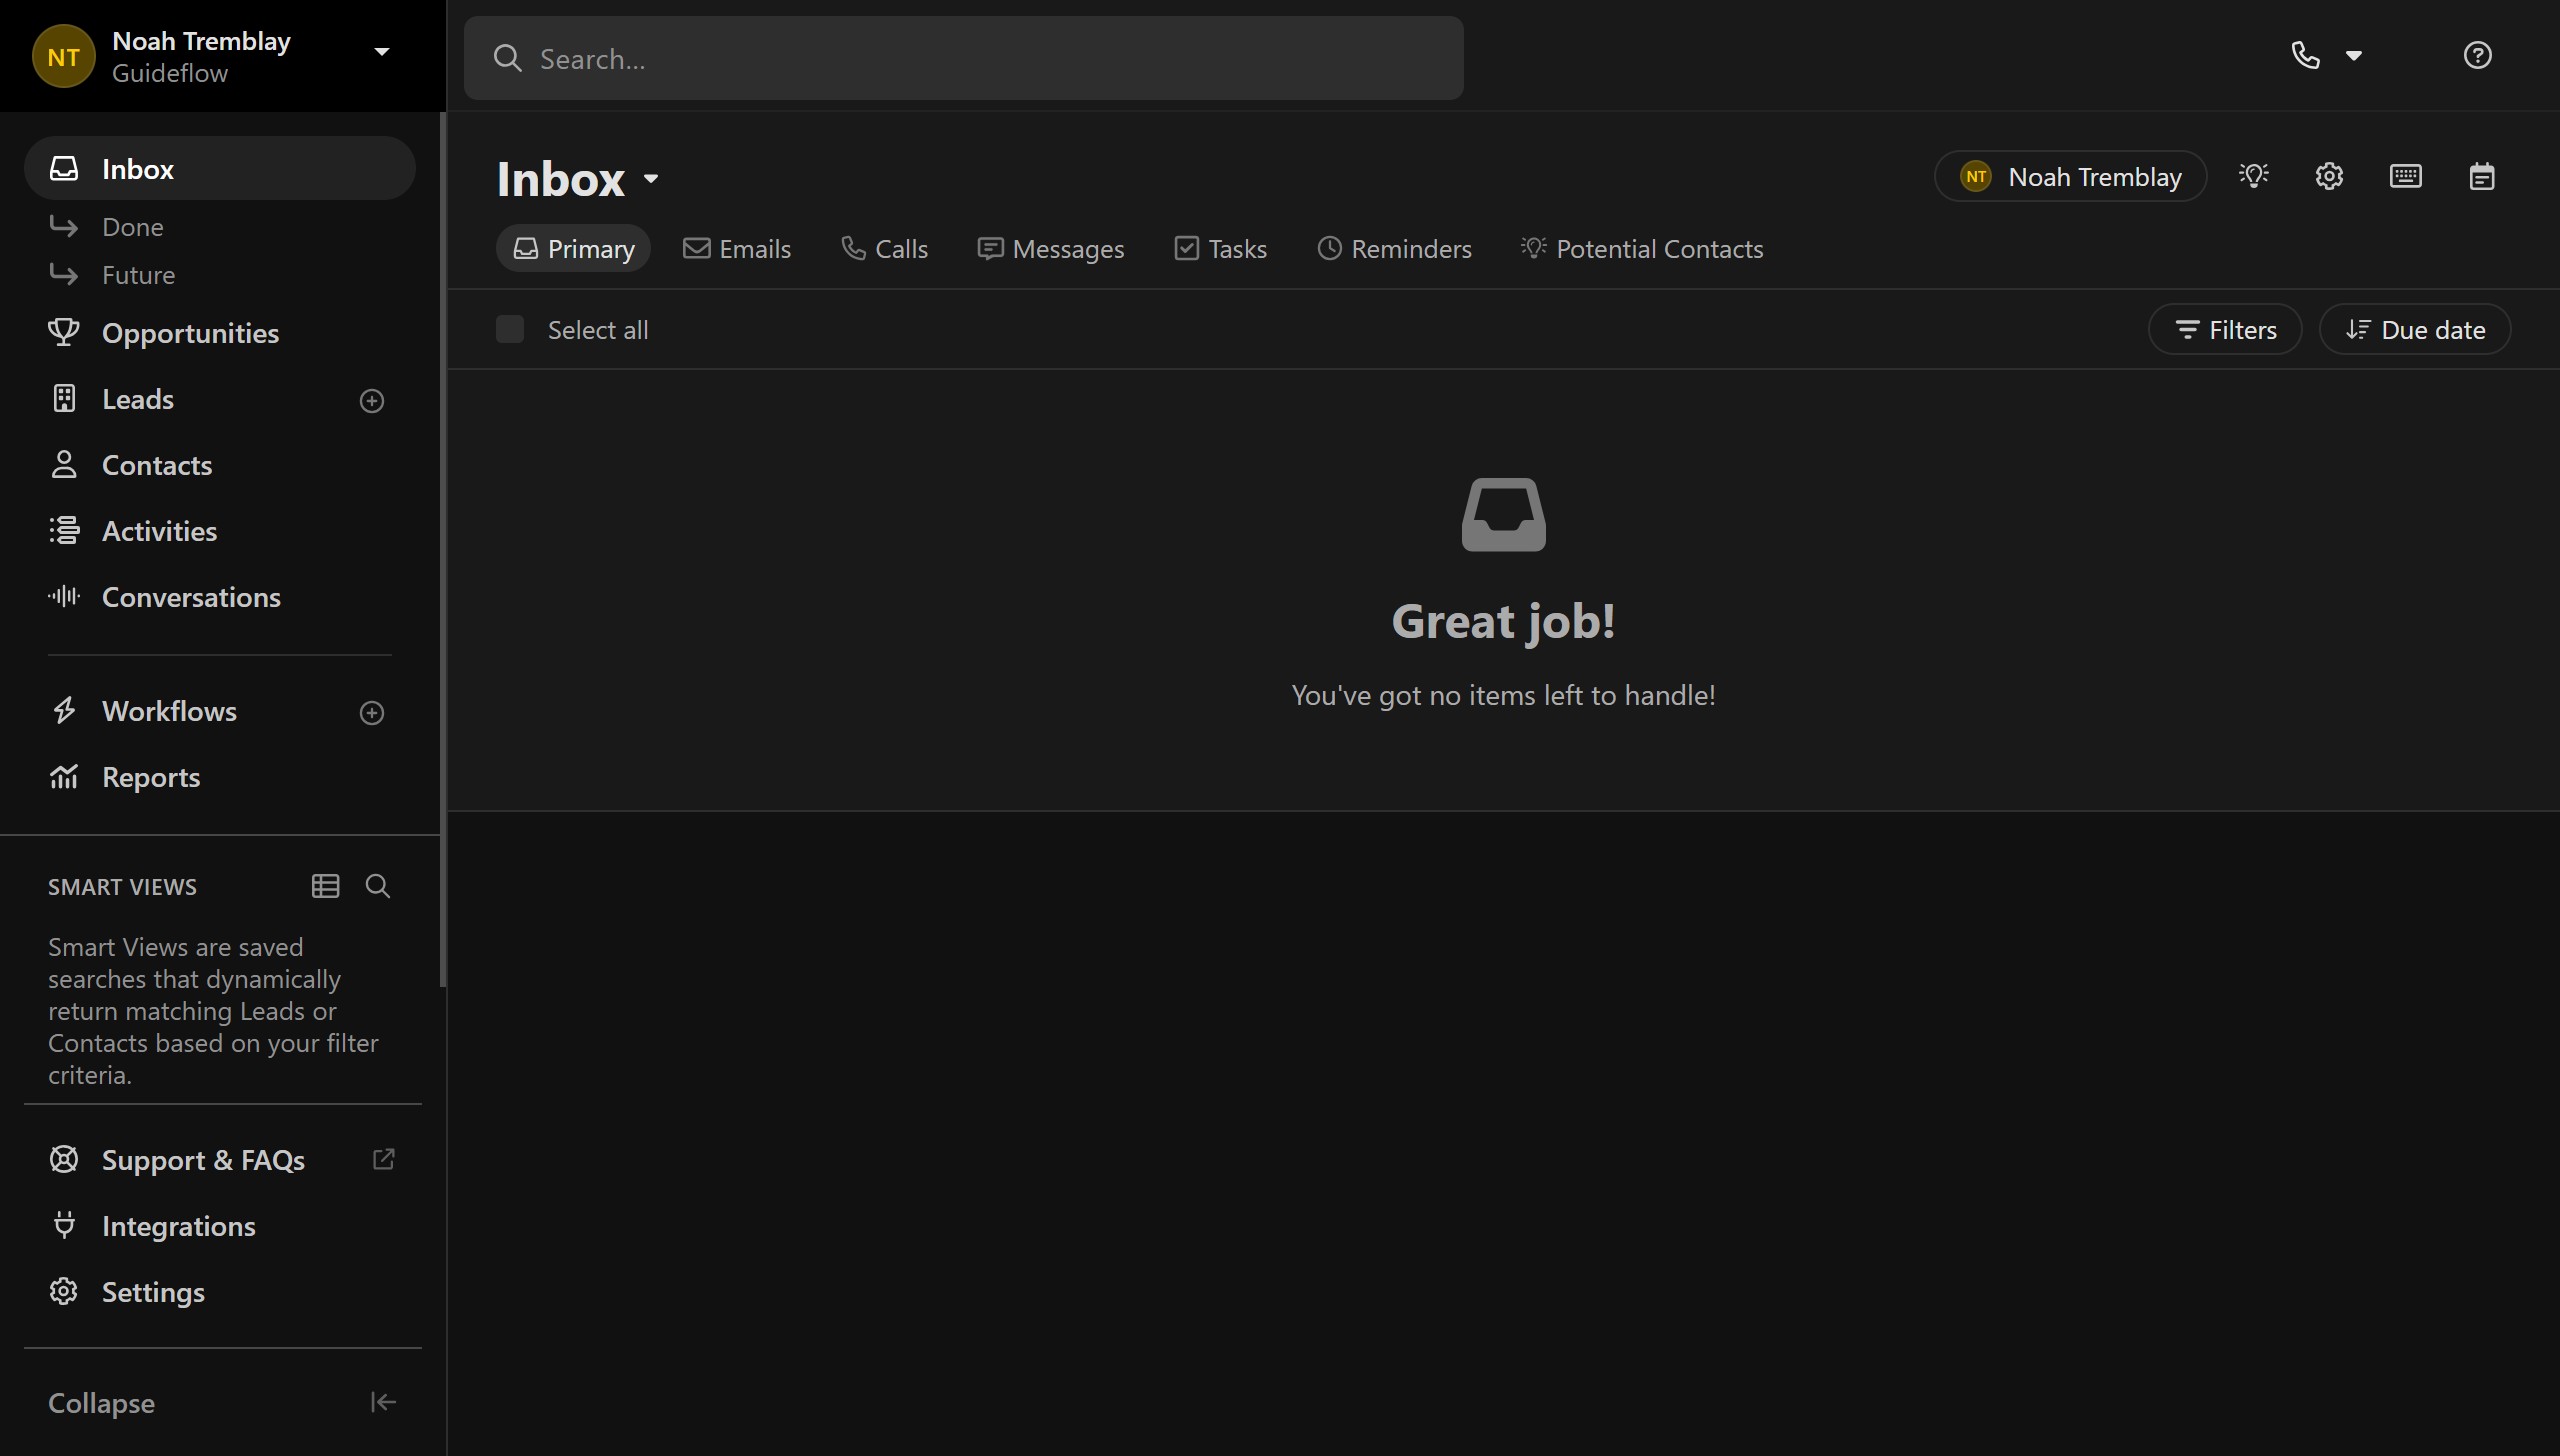
Task: Click the building icon next to Leads
Action: [x=64, y=398]
